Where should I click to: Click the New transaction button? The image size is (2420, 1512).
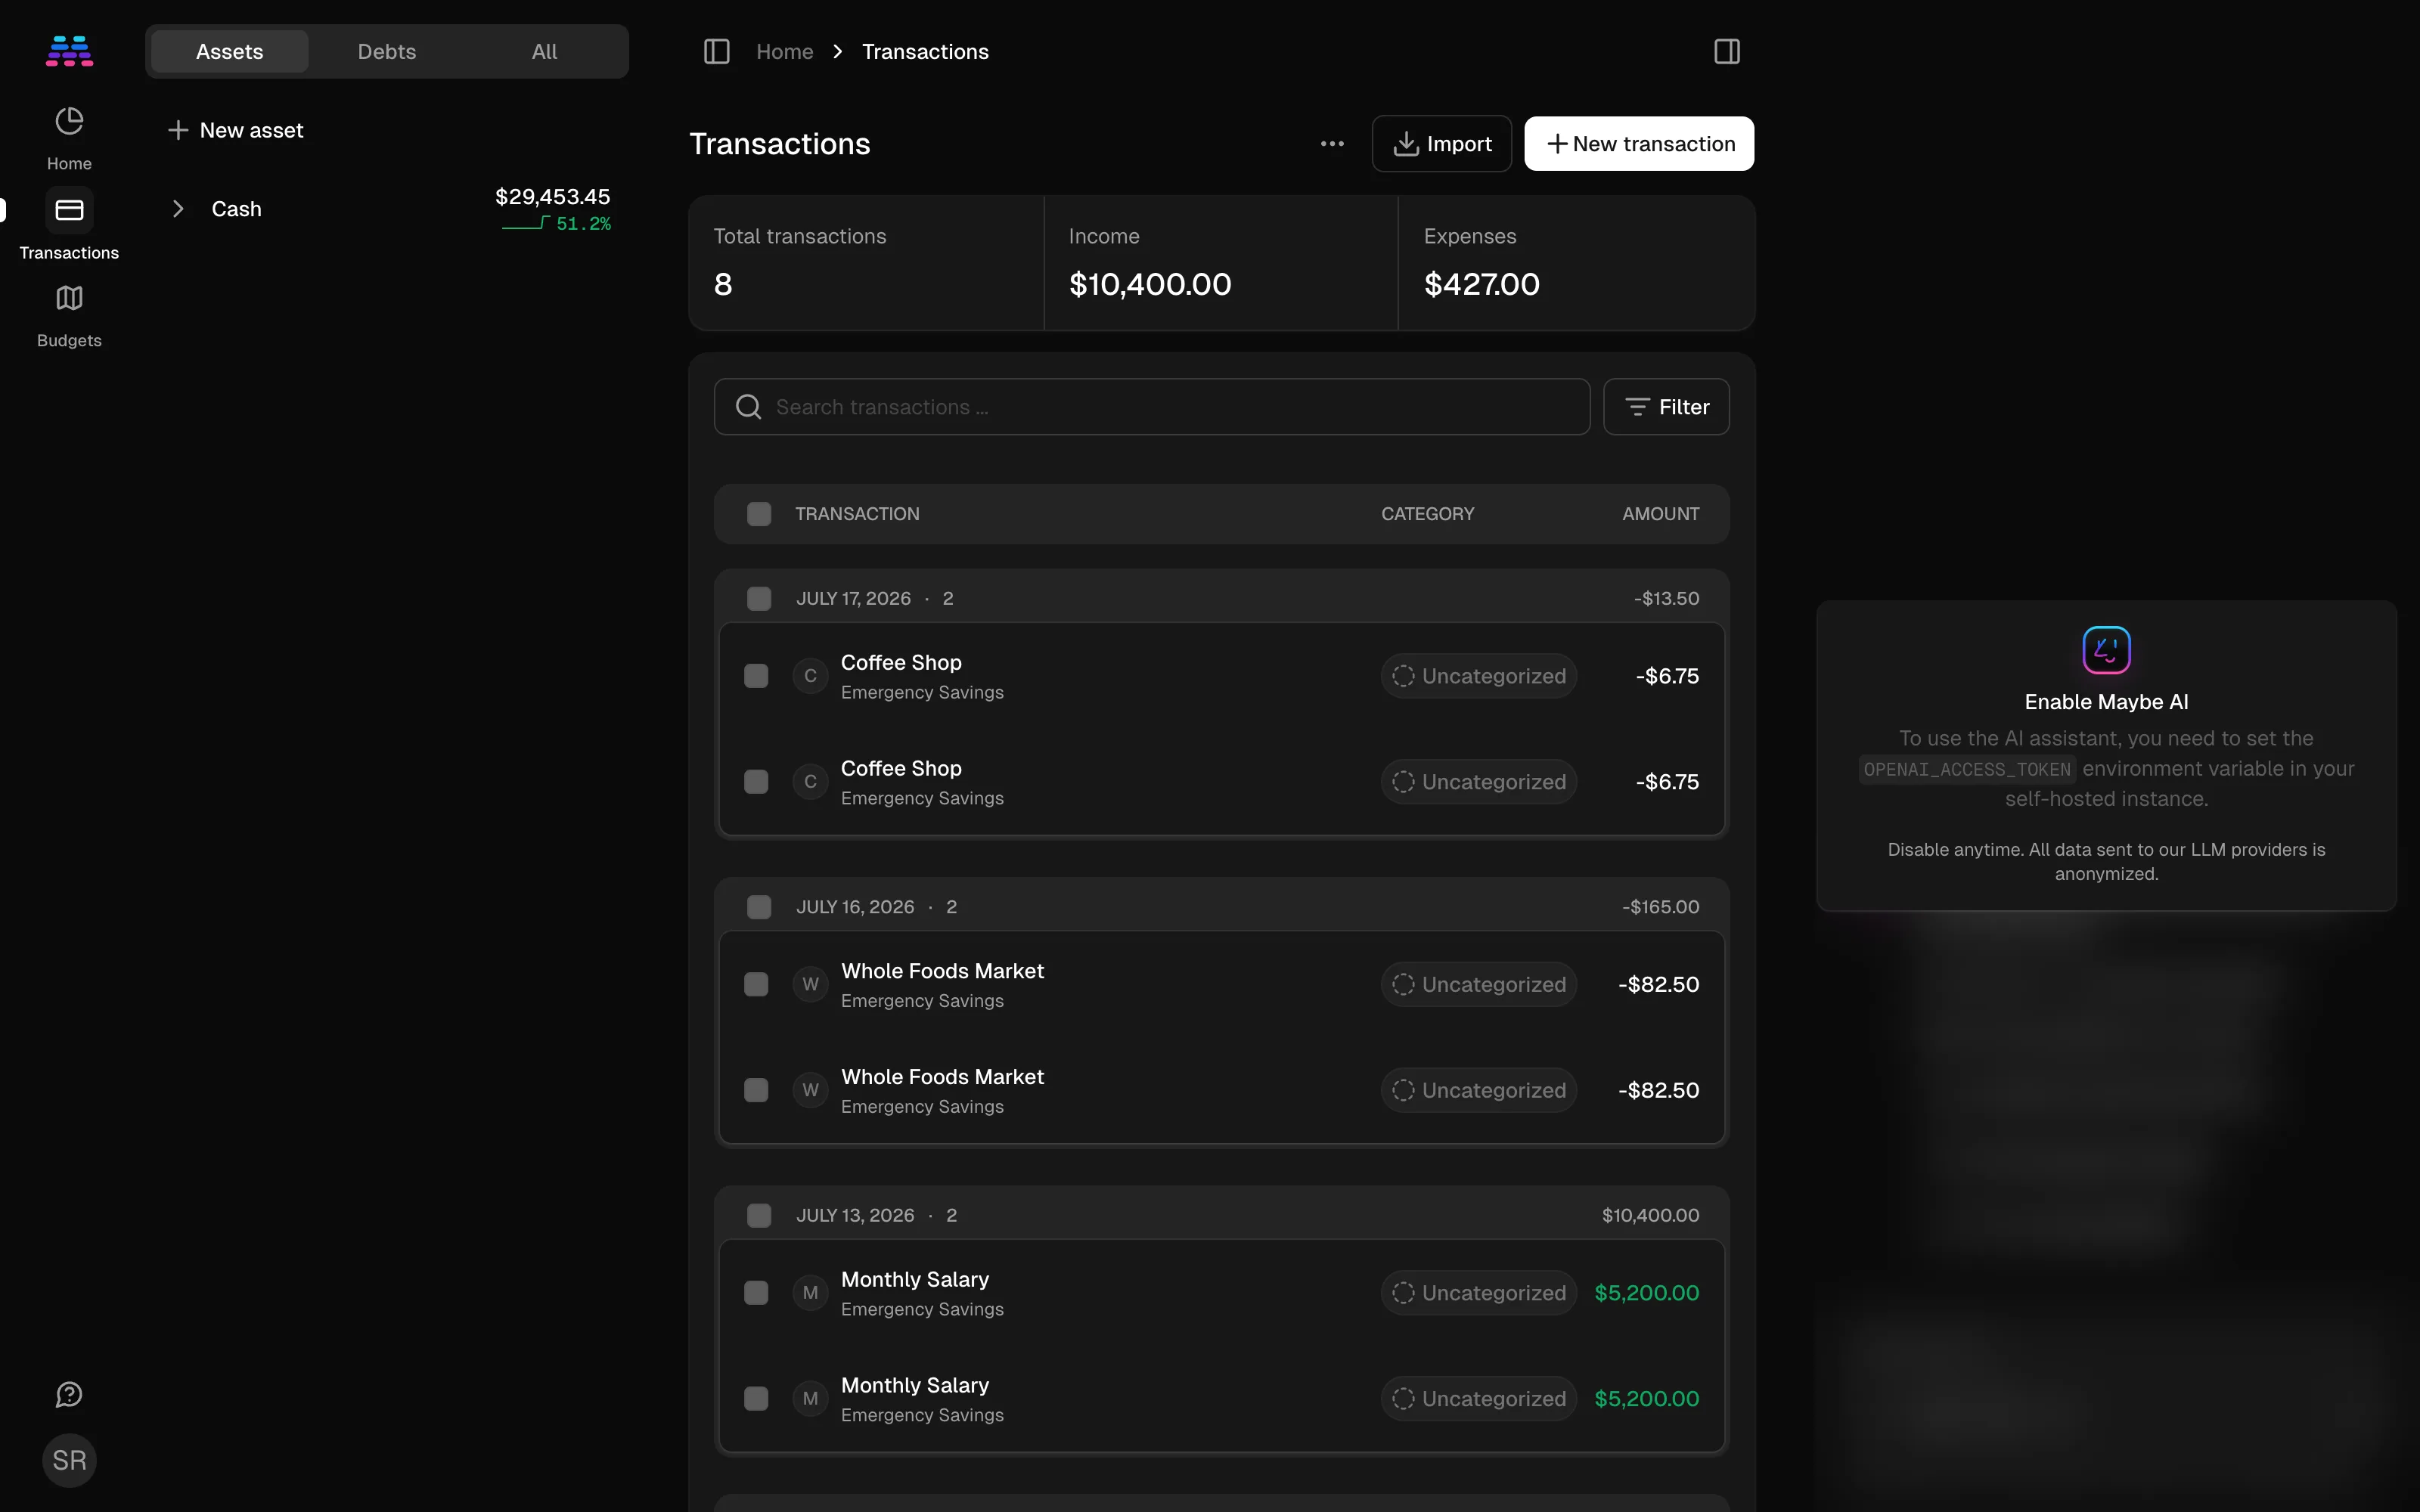pyautogui.click(x=1639, y=144)
